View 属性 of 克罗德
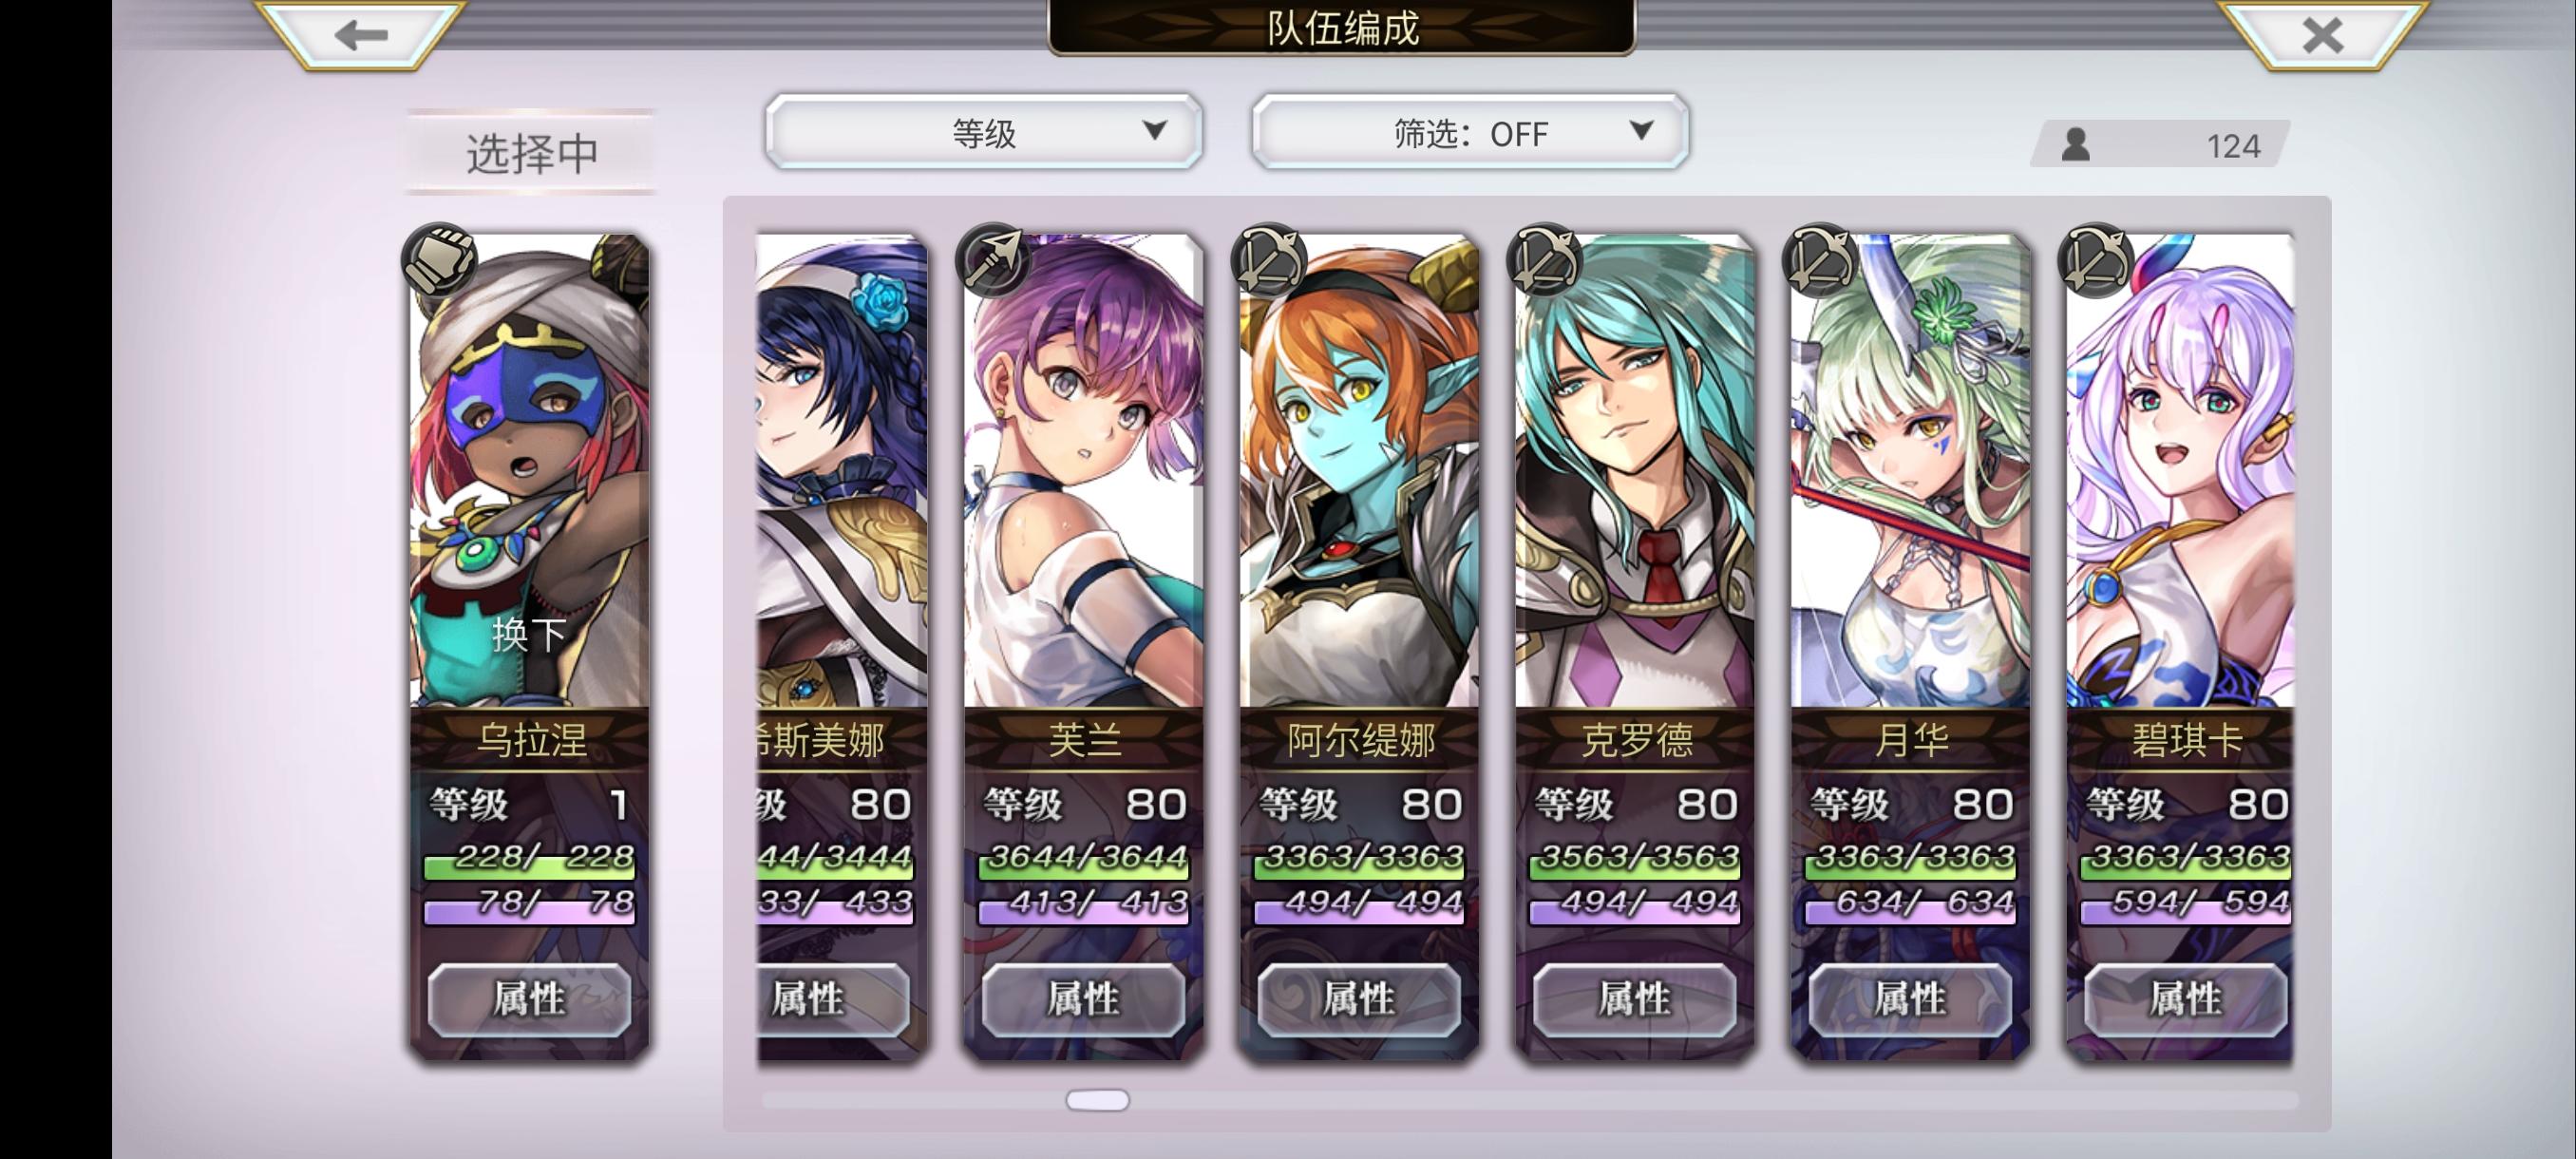Screen dimensions: 2576x1159 click(1635, 999)
